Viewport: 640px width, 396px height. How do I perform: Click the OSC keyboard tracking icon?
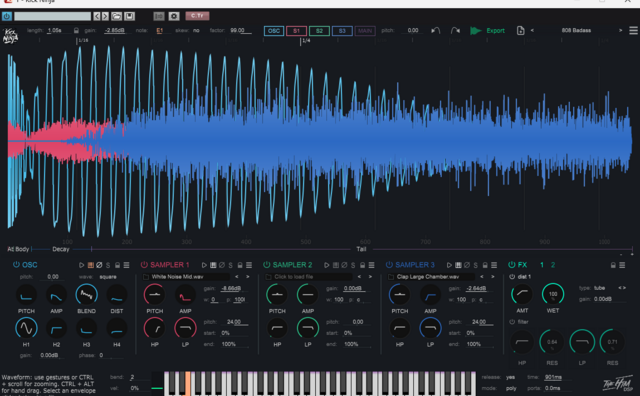point(91,265)
